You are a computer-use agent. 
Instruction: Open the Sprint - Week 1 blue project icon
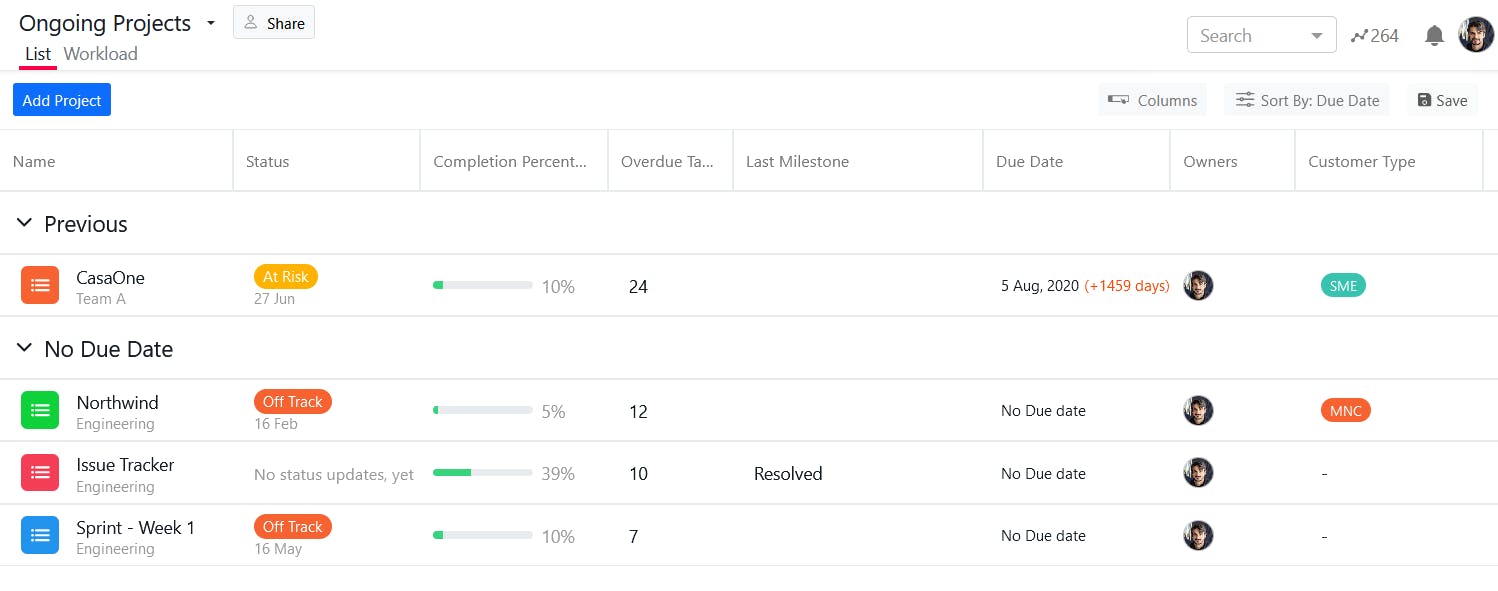40,535
